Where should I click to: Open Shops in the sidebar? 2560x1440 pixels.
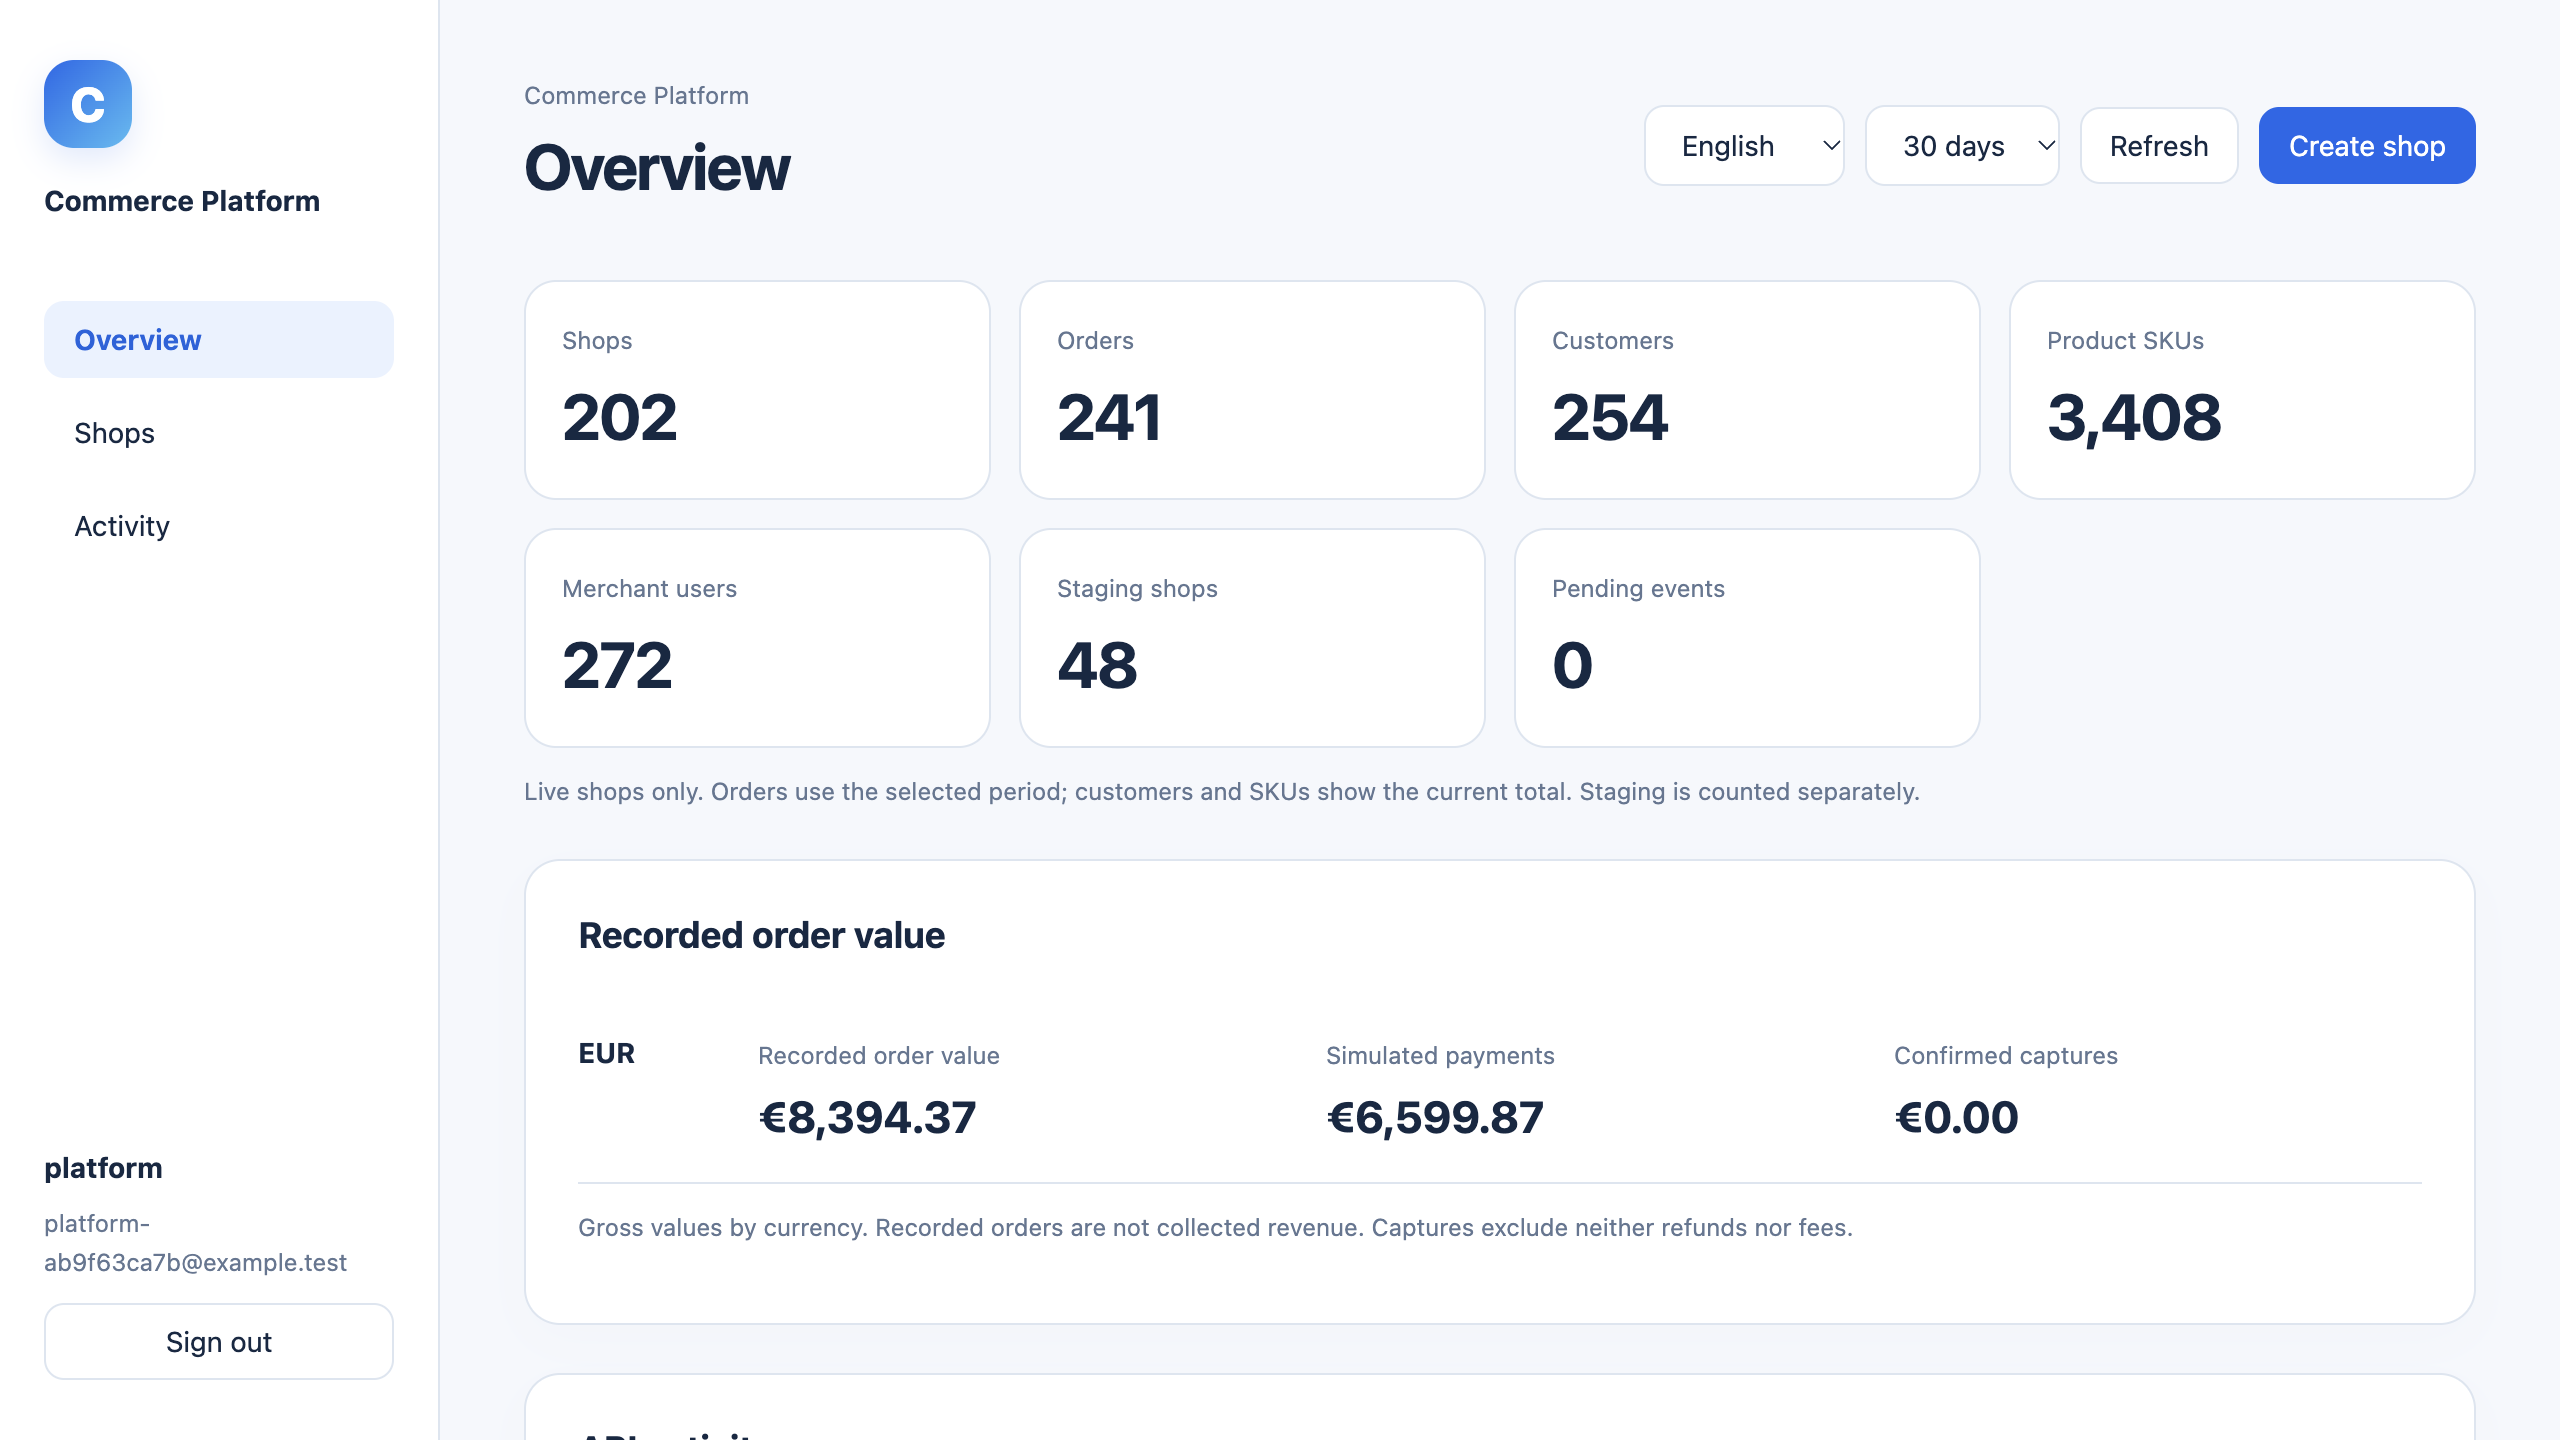pos(219,433)
